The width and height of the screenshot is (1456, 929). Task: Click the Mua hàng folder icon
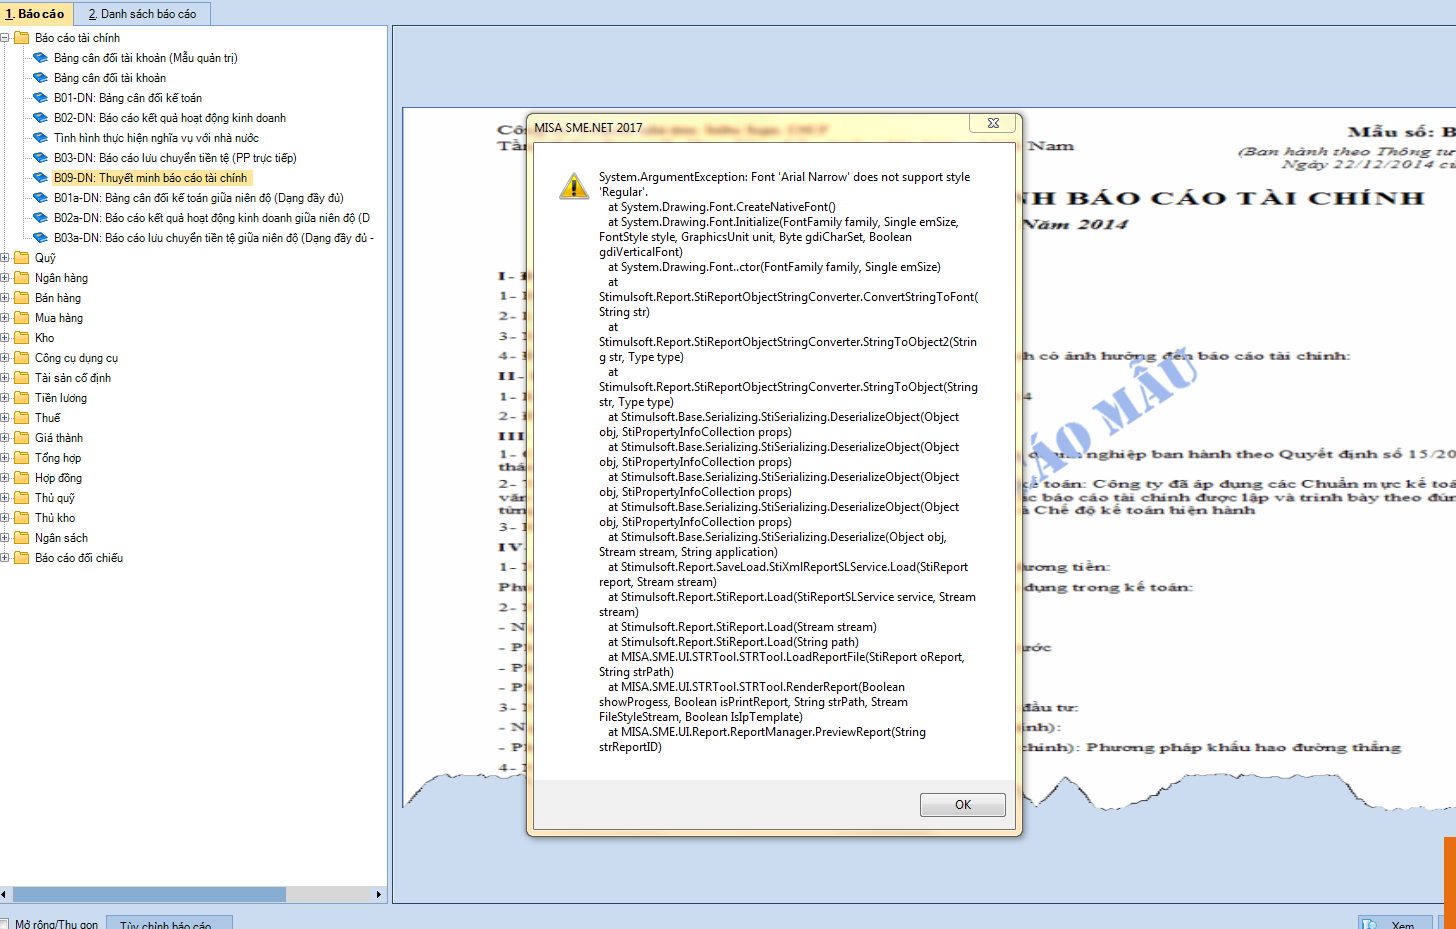pyautogui.click(x=21, y=318)
